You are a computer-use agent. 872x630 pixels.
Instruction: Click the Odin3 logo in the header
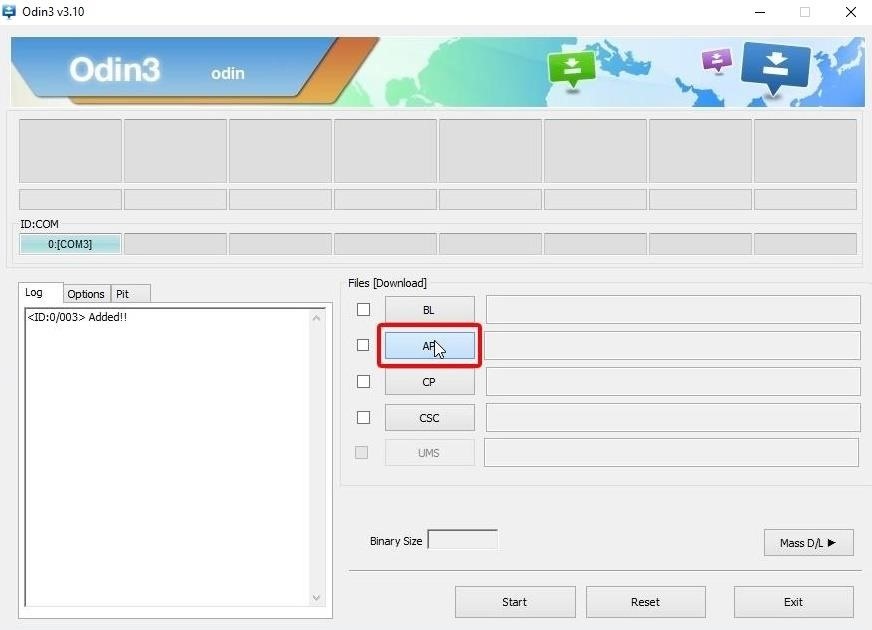click(x=114, y=70)
